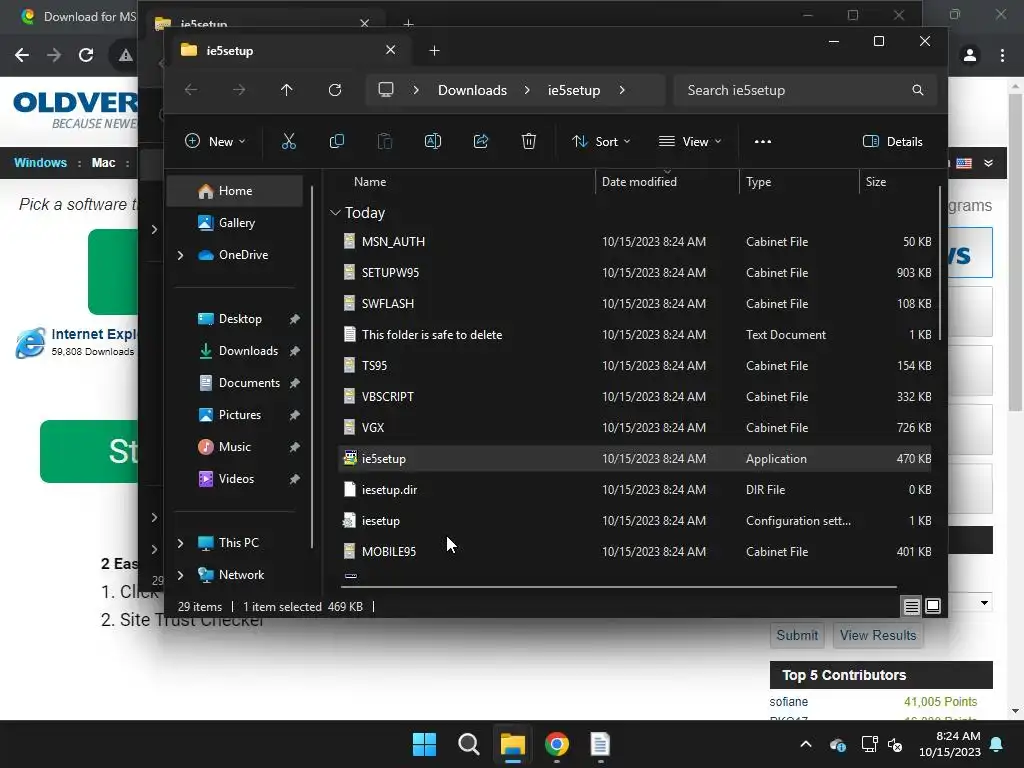
Task: Open the View dropdown
Action: coord(690,141)
